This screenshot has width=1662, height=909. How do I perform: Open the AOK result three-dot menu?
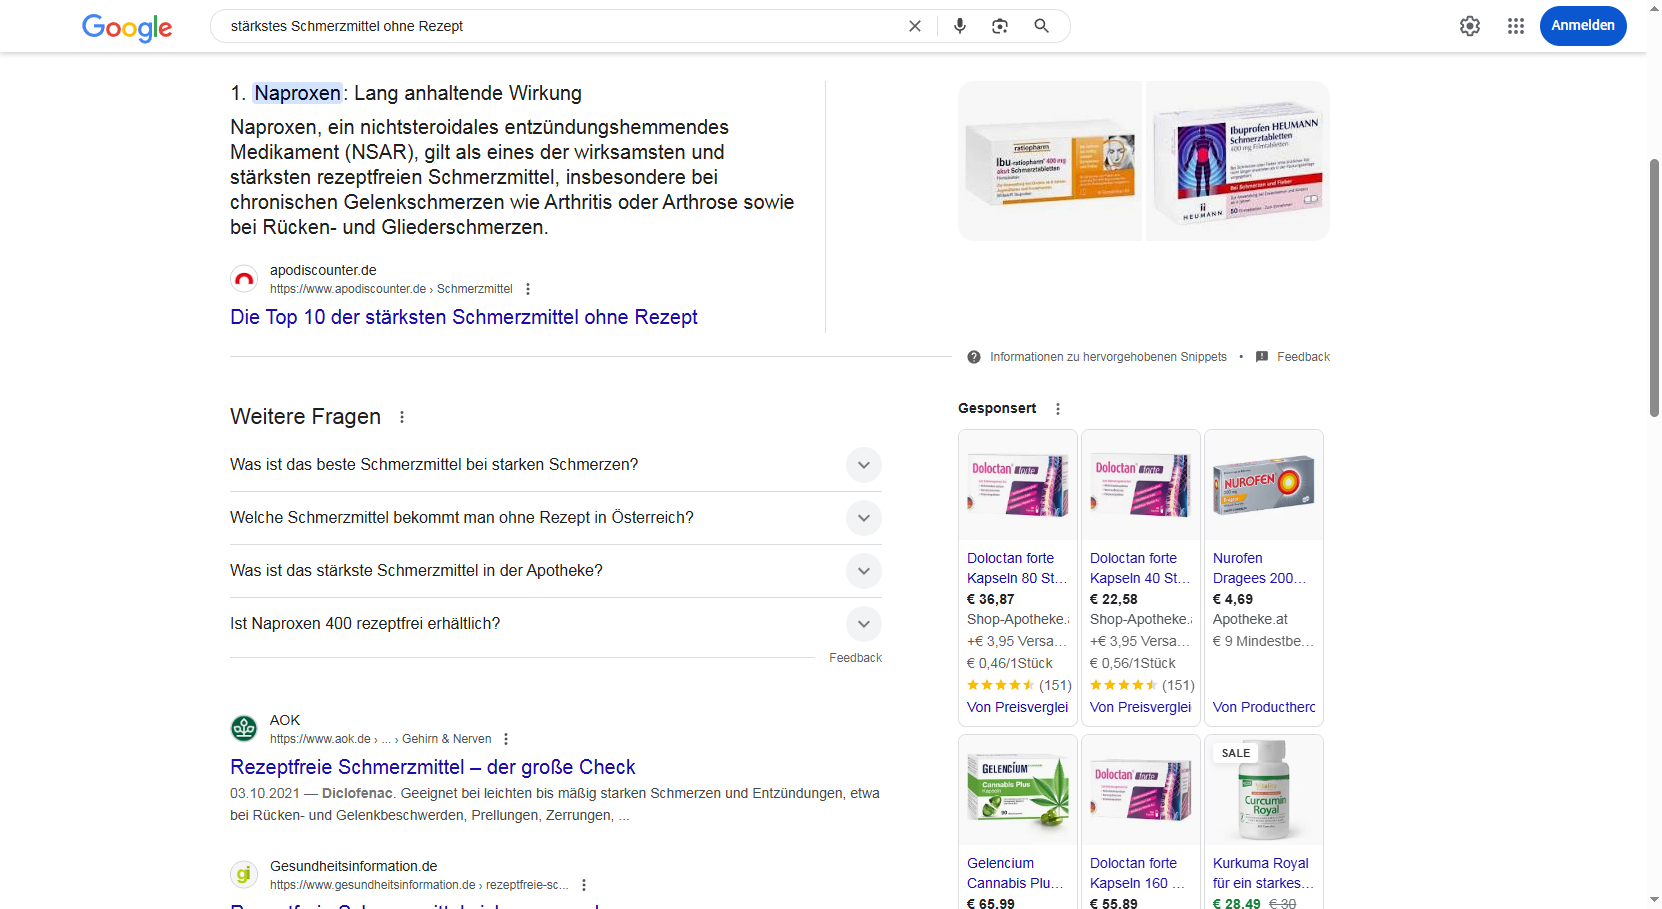506,739
